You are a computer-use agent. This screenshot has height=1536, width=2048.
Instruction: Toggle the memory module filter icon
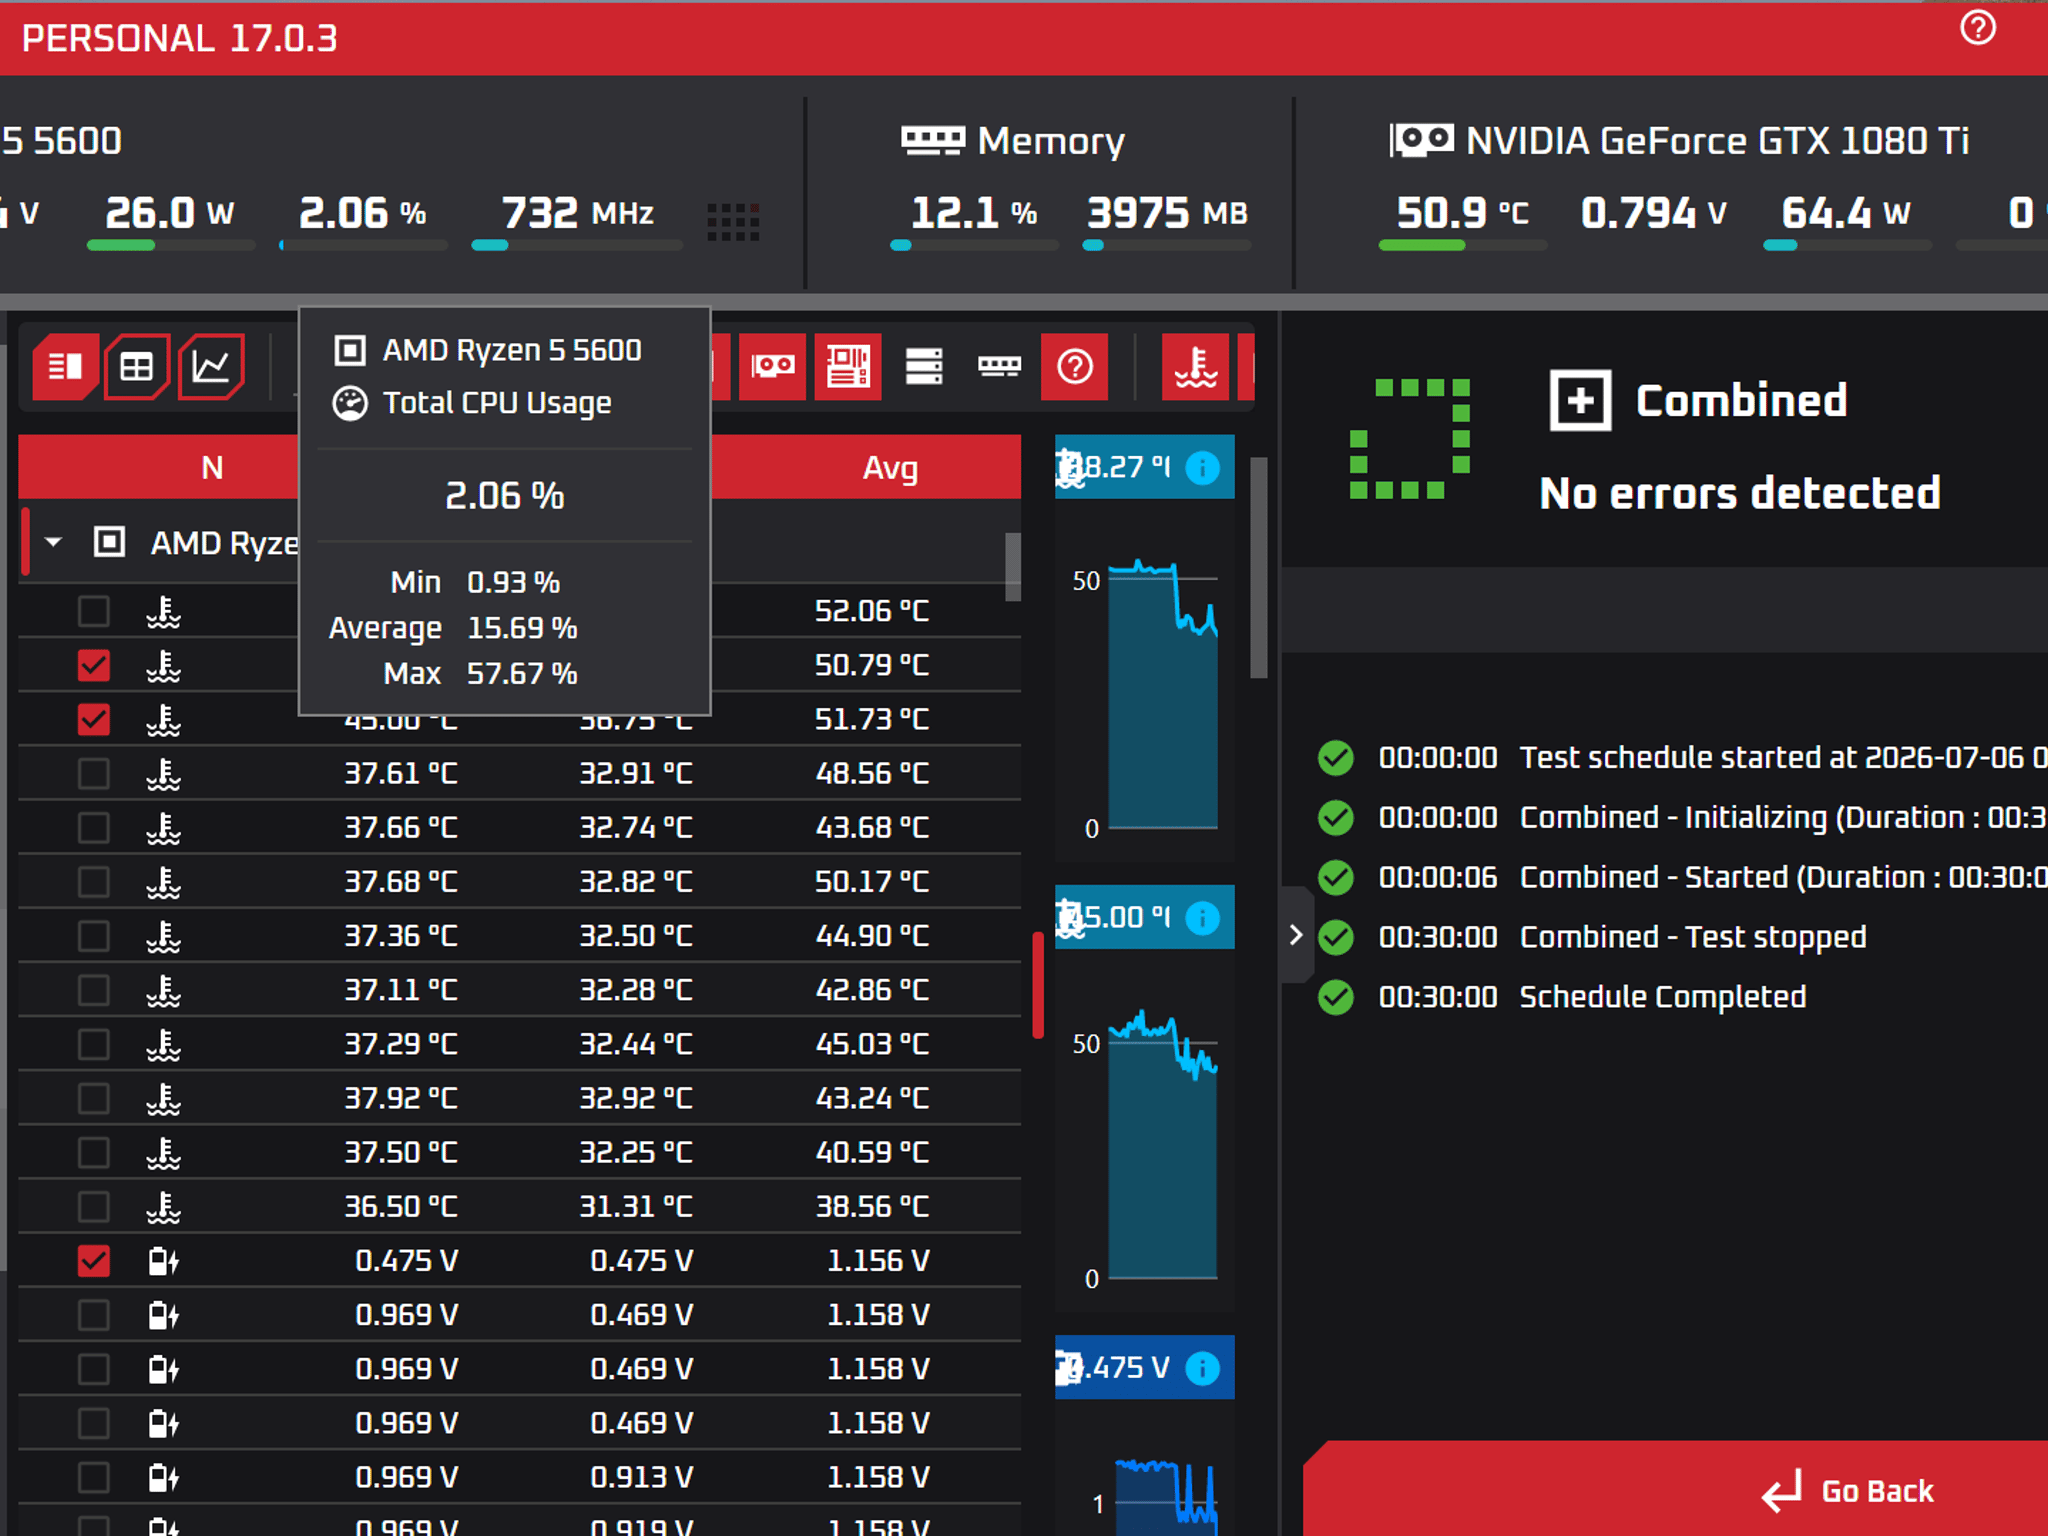(x=999, y=367)
